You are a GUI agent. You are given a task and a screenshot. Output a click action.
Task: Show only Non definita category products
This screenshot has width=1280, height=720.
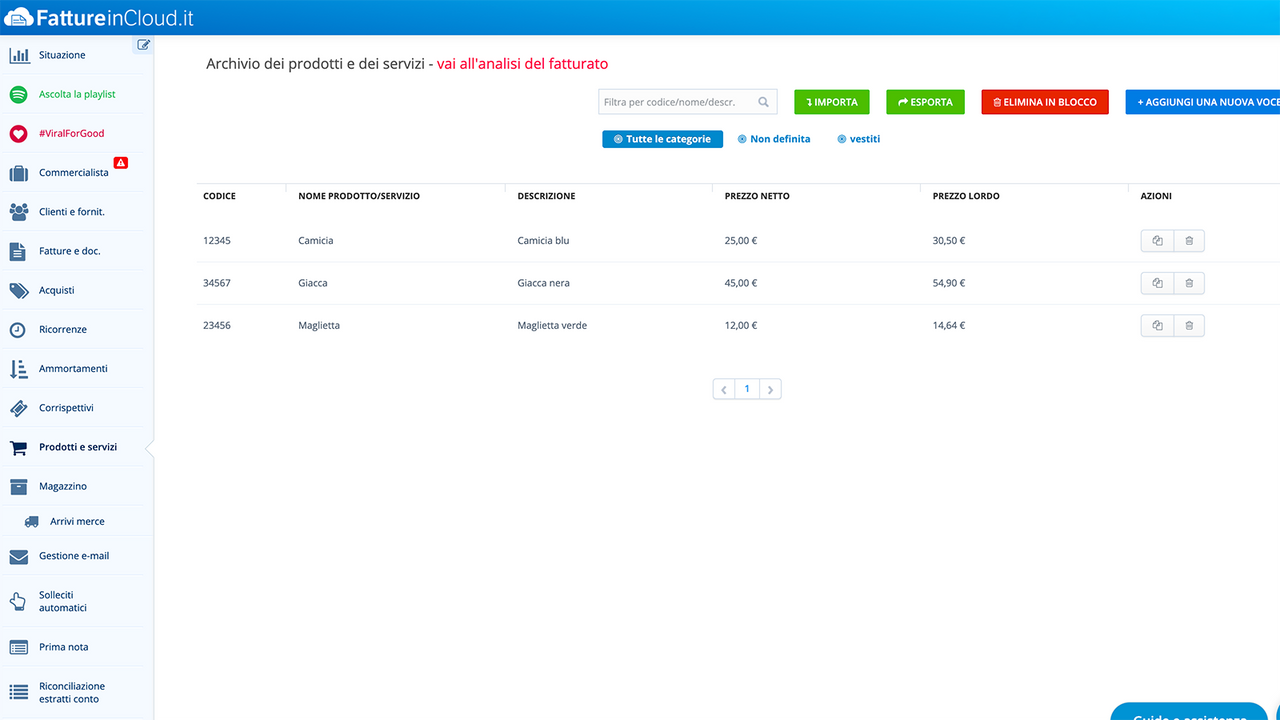(774, 139)
